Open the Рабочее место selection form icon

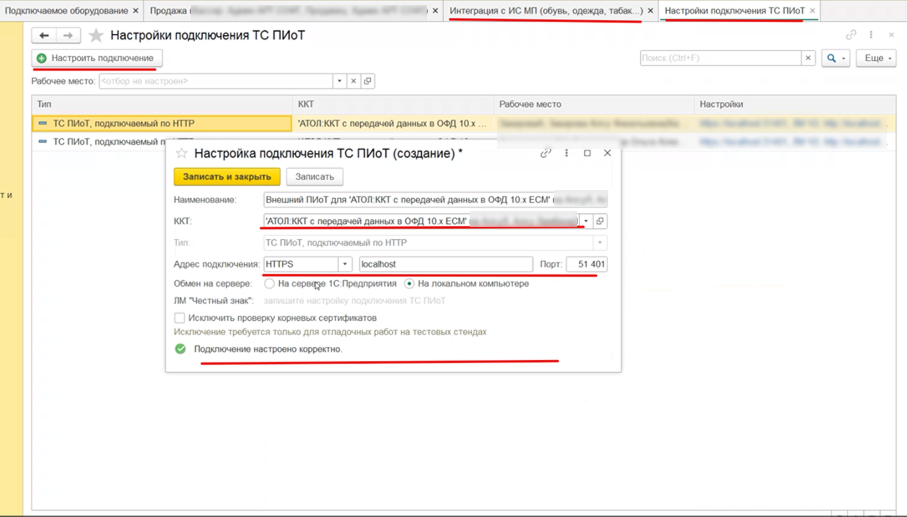pyautogui.click(x=367, y=81)
